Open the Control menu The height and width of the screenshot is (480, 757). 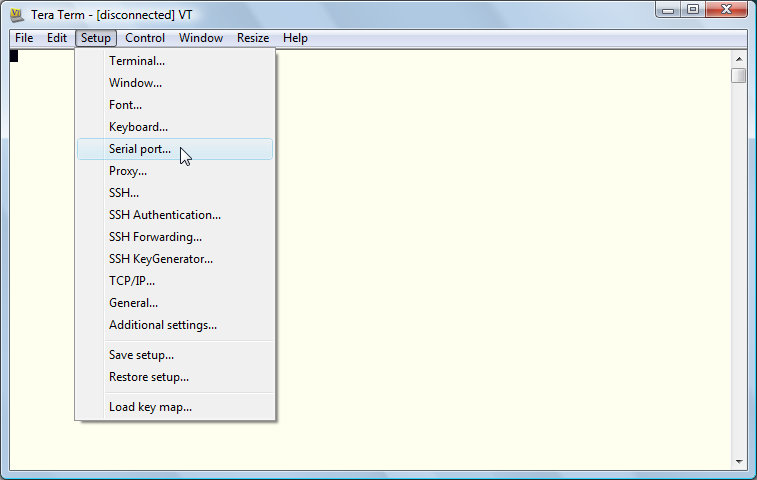coord(145,38)
